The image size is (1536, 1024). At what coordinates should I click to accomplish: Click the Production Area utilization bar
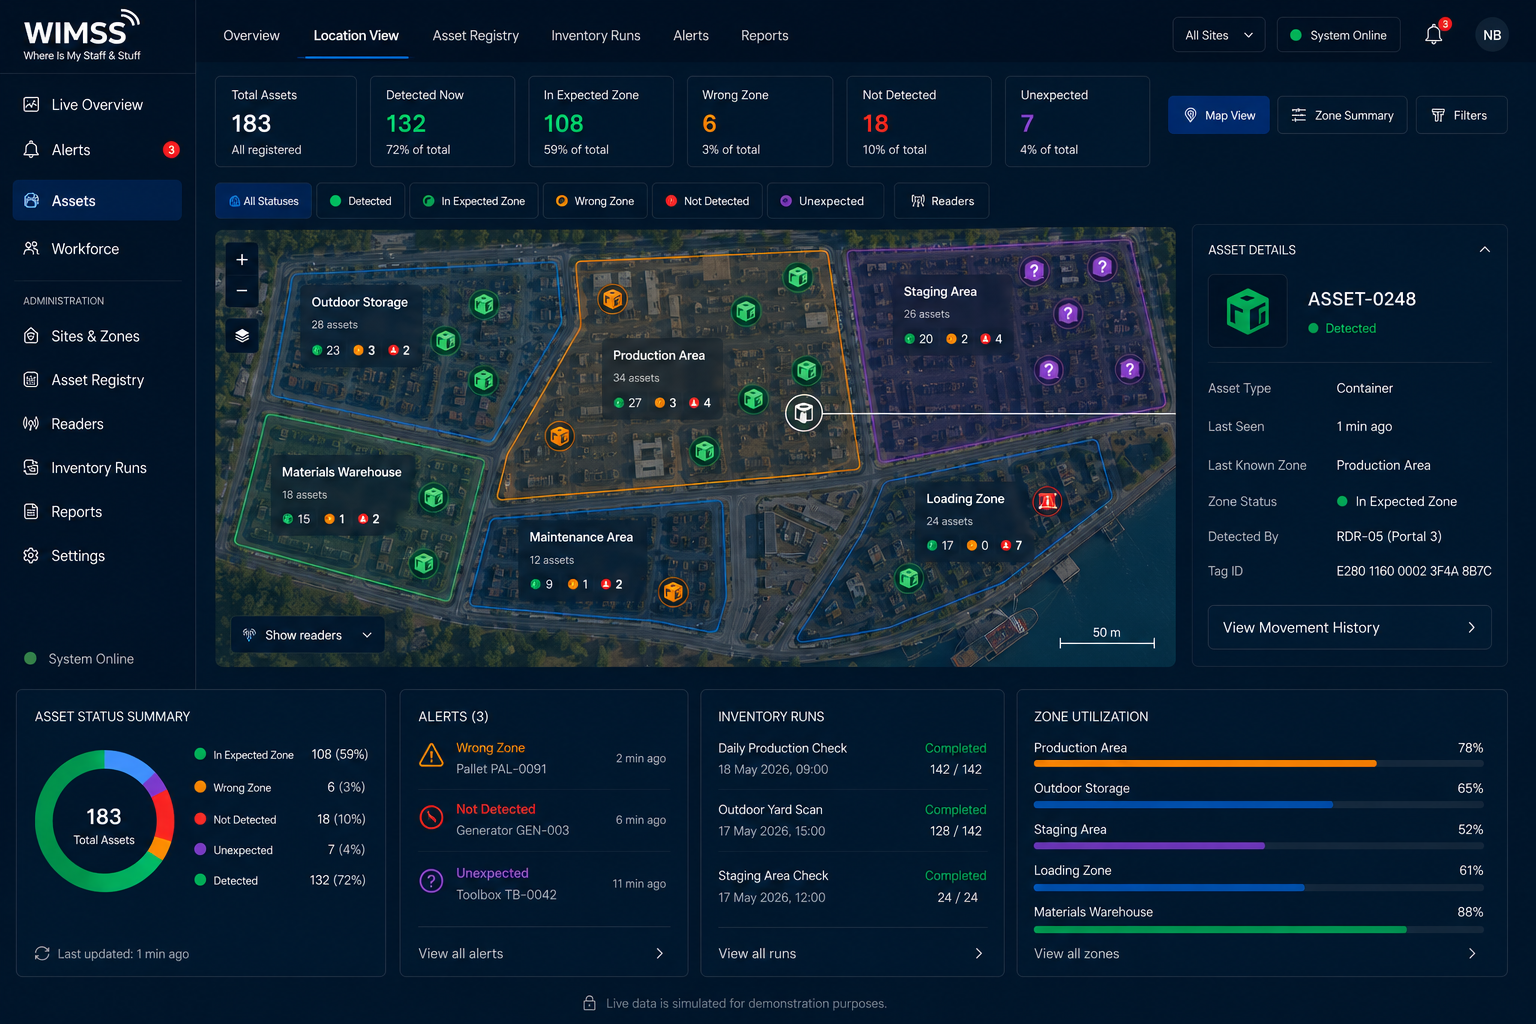pos(1258,763)
